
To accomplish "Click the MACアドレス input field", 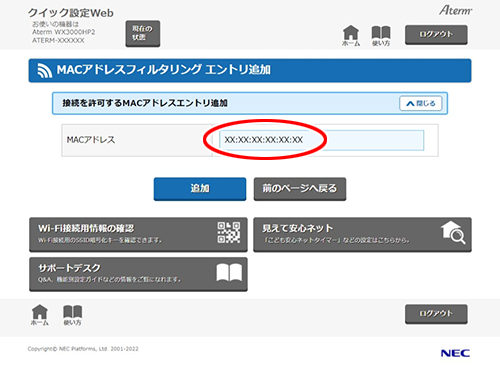I will coord(321,140).
